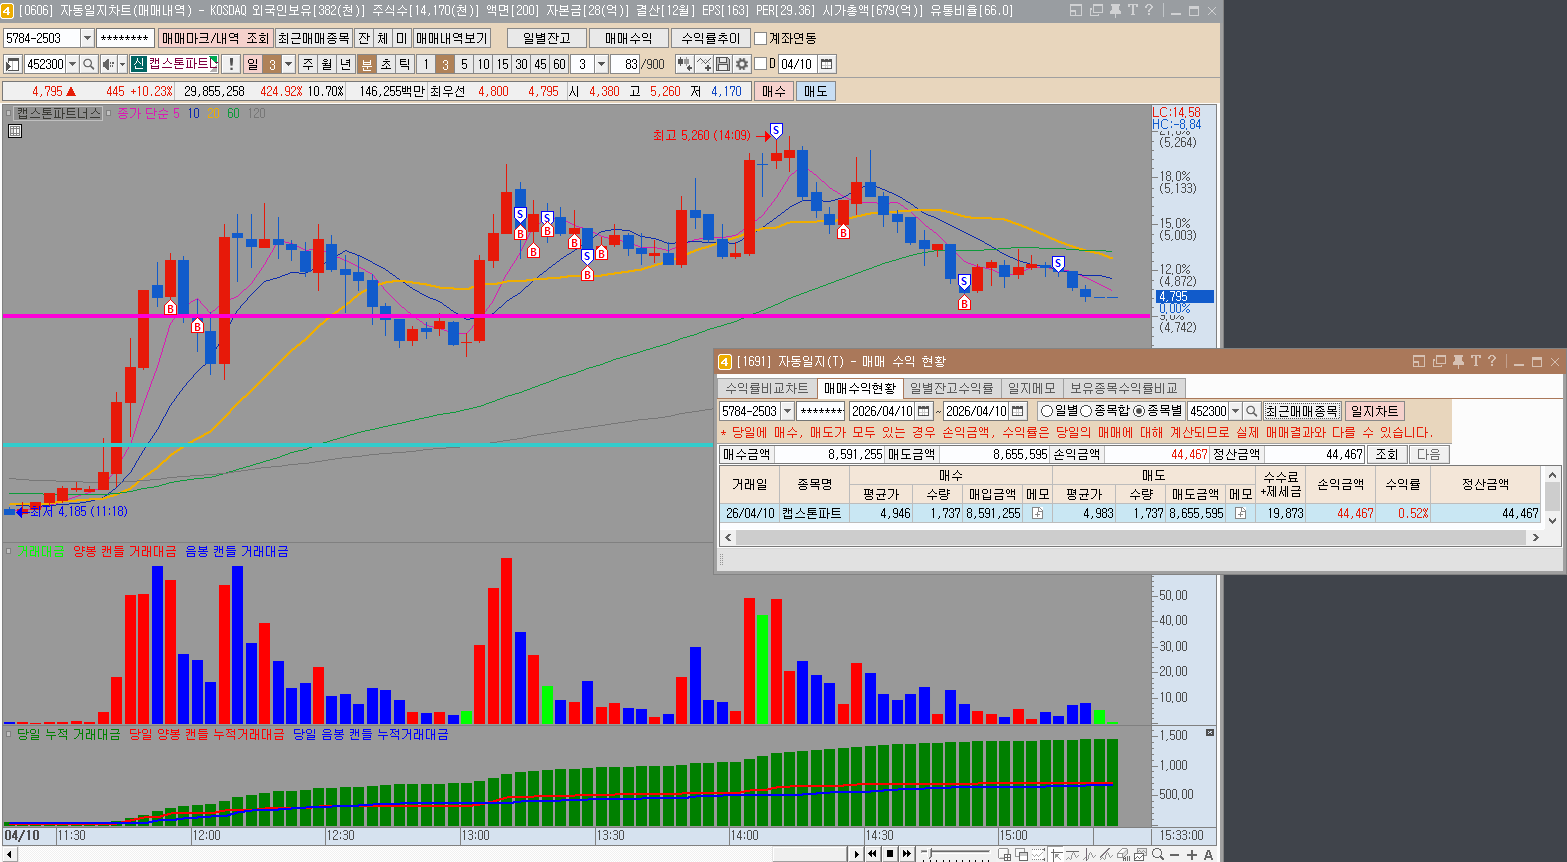The width and height of the screenshot is (1567, 862).
Task: Switch to 매매수익현황 tab
Action: pyautogui.click(x=860, y=388)
